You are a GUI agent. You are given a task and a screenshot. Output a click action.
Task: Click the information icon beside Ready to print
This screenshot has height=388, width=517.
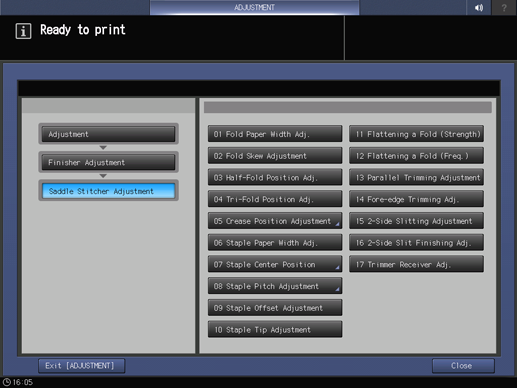[x=23, y=31]
